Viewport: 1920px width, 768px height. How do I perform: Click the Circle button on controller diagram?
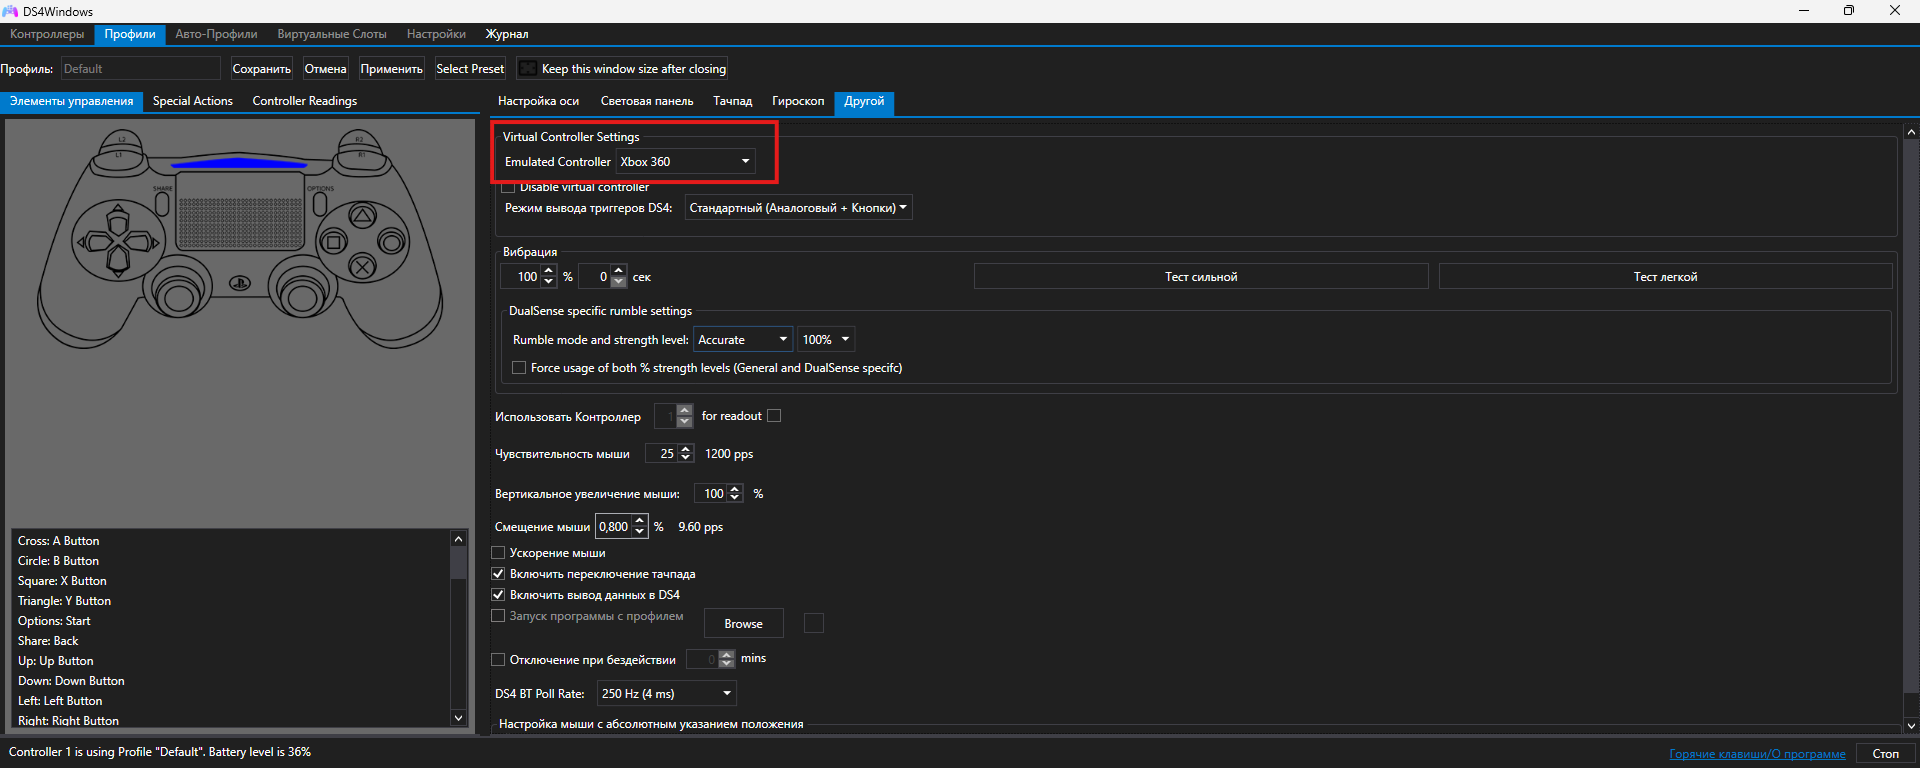(x=391, y=242)
